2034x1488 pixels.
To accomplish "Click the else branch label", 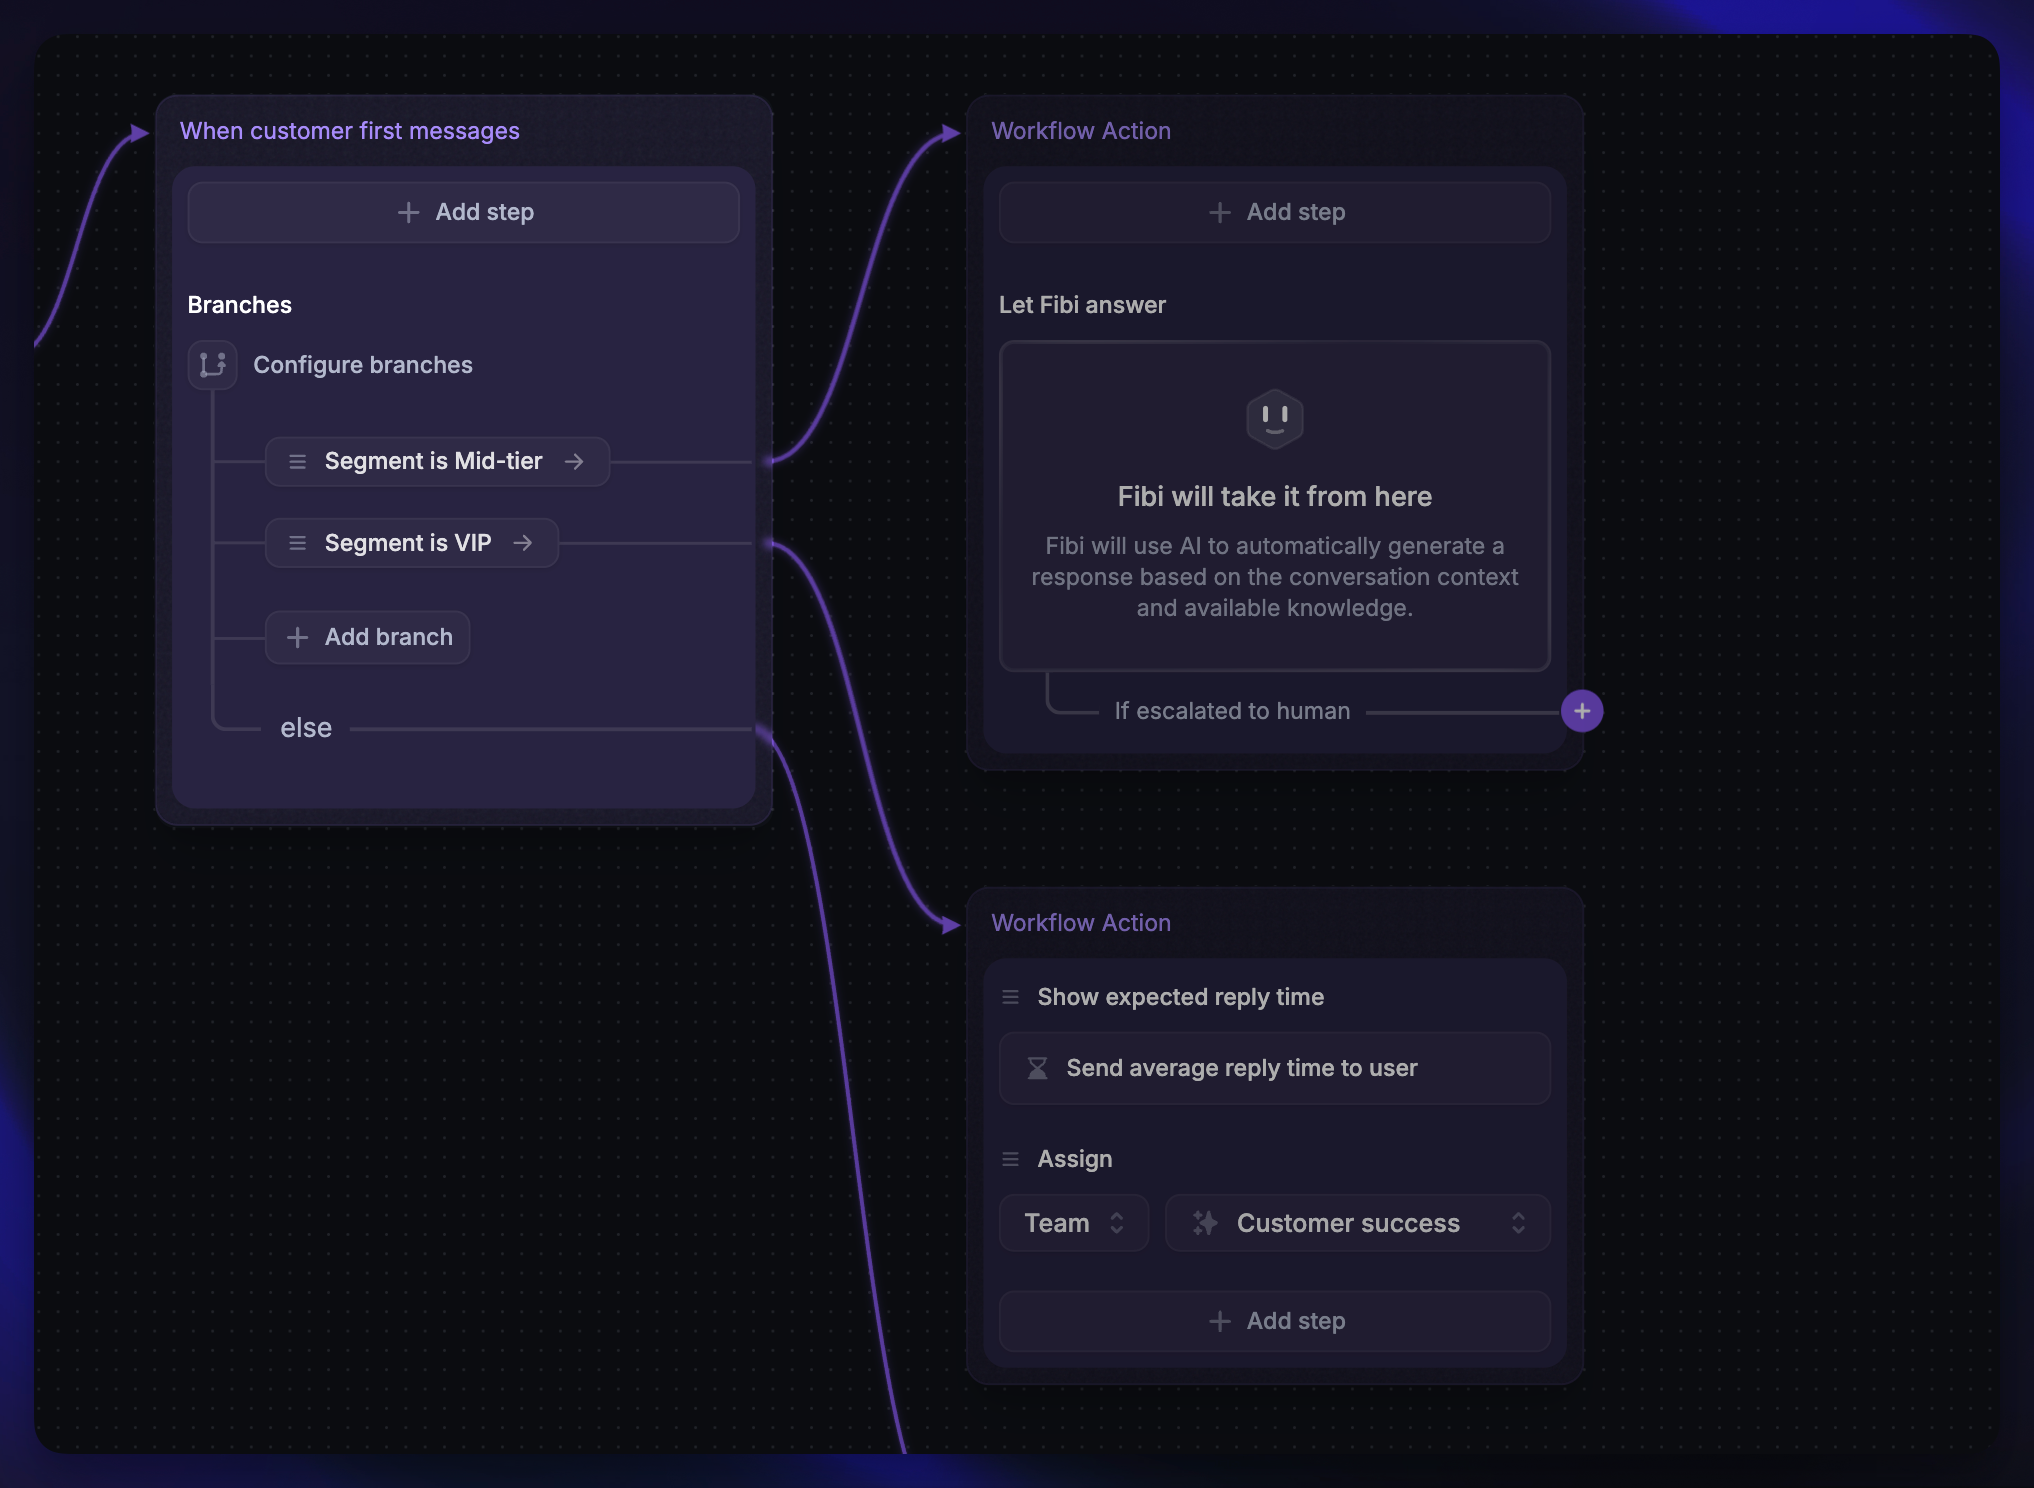I will (x=306, y=728).
